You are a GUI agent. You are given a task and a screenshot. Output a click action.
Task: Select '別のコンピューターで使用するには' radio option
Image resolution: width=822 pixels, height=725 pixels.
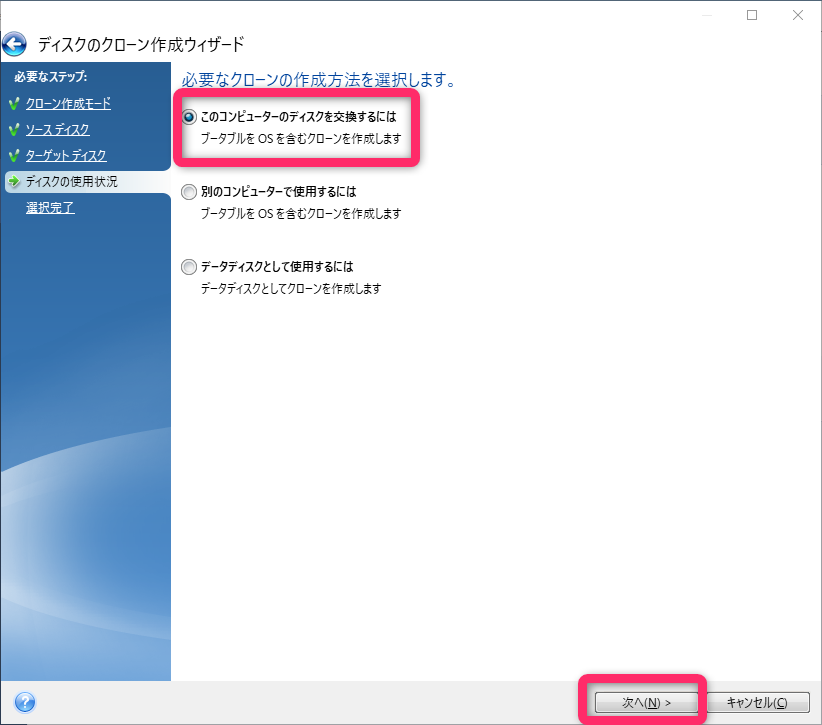coord(189,192)
